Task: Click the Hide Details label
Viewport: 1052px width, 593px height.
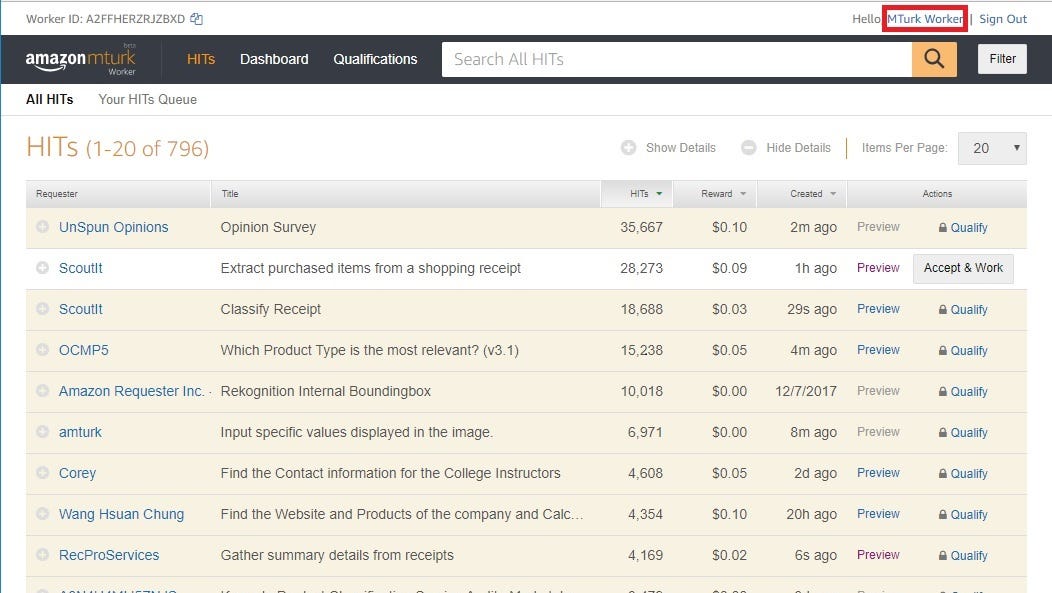Action: point(798,148)
